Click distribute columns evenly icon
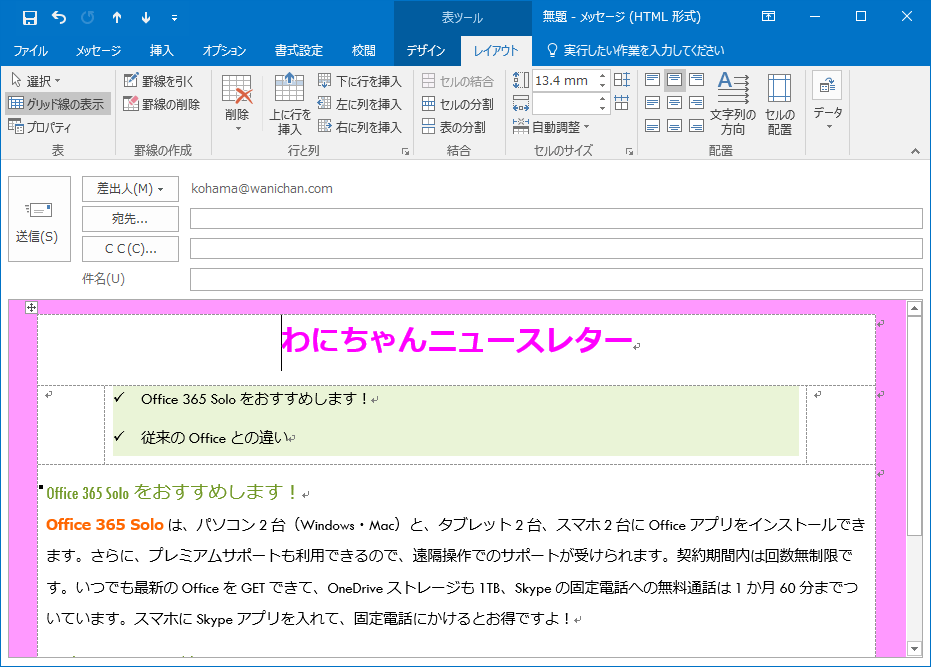The image size is (931, 667). click(x=622, y=103)
